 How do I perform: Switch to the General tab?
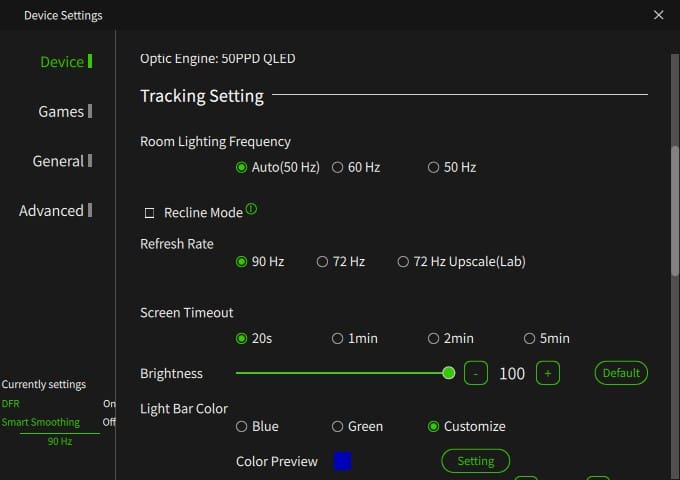[58, 161]
